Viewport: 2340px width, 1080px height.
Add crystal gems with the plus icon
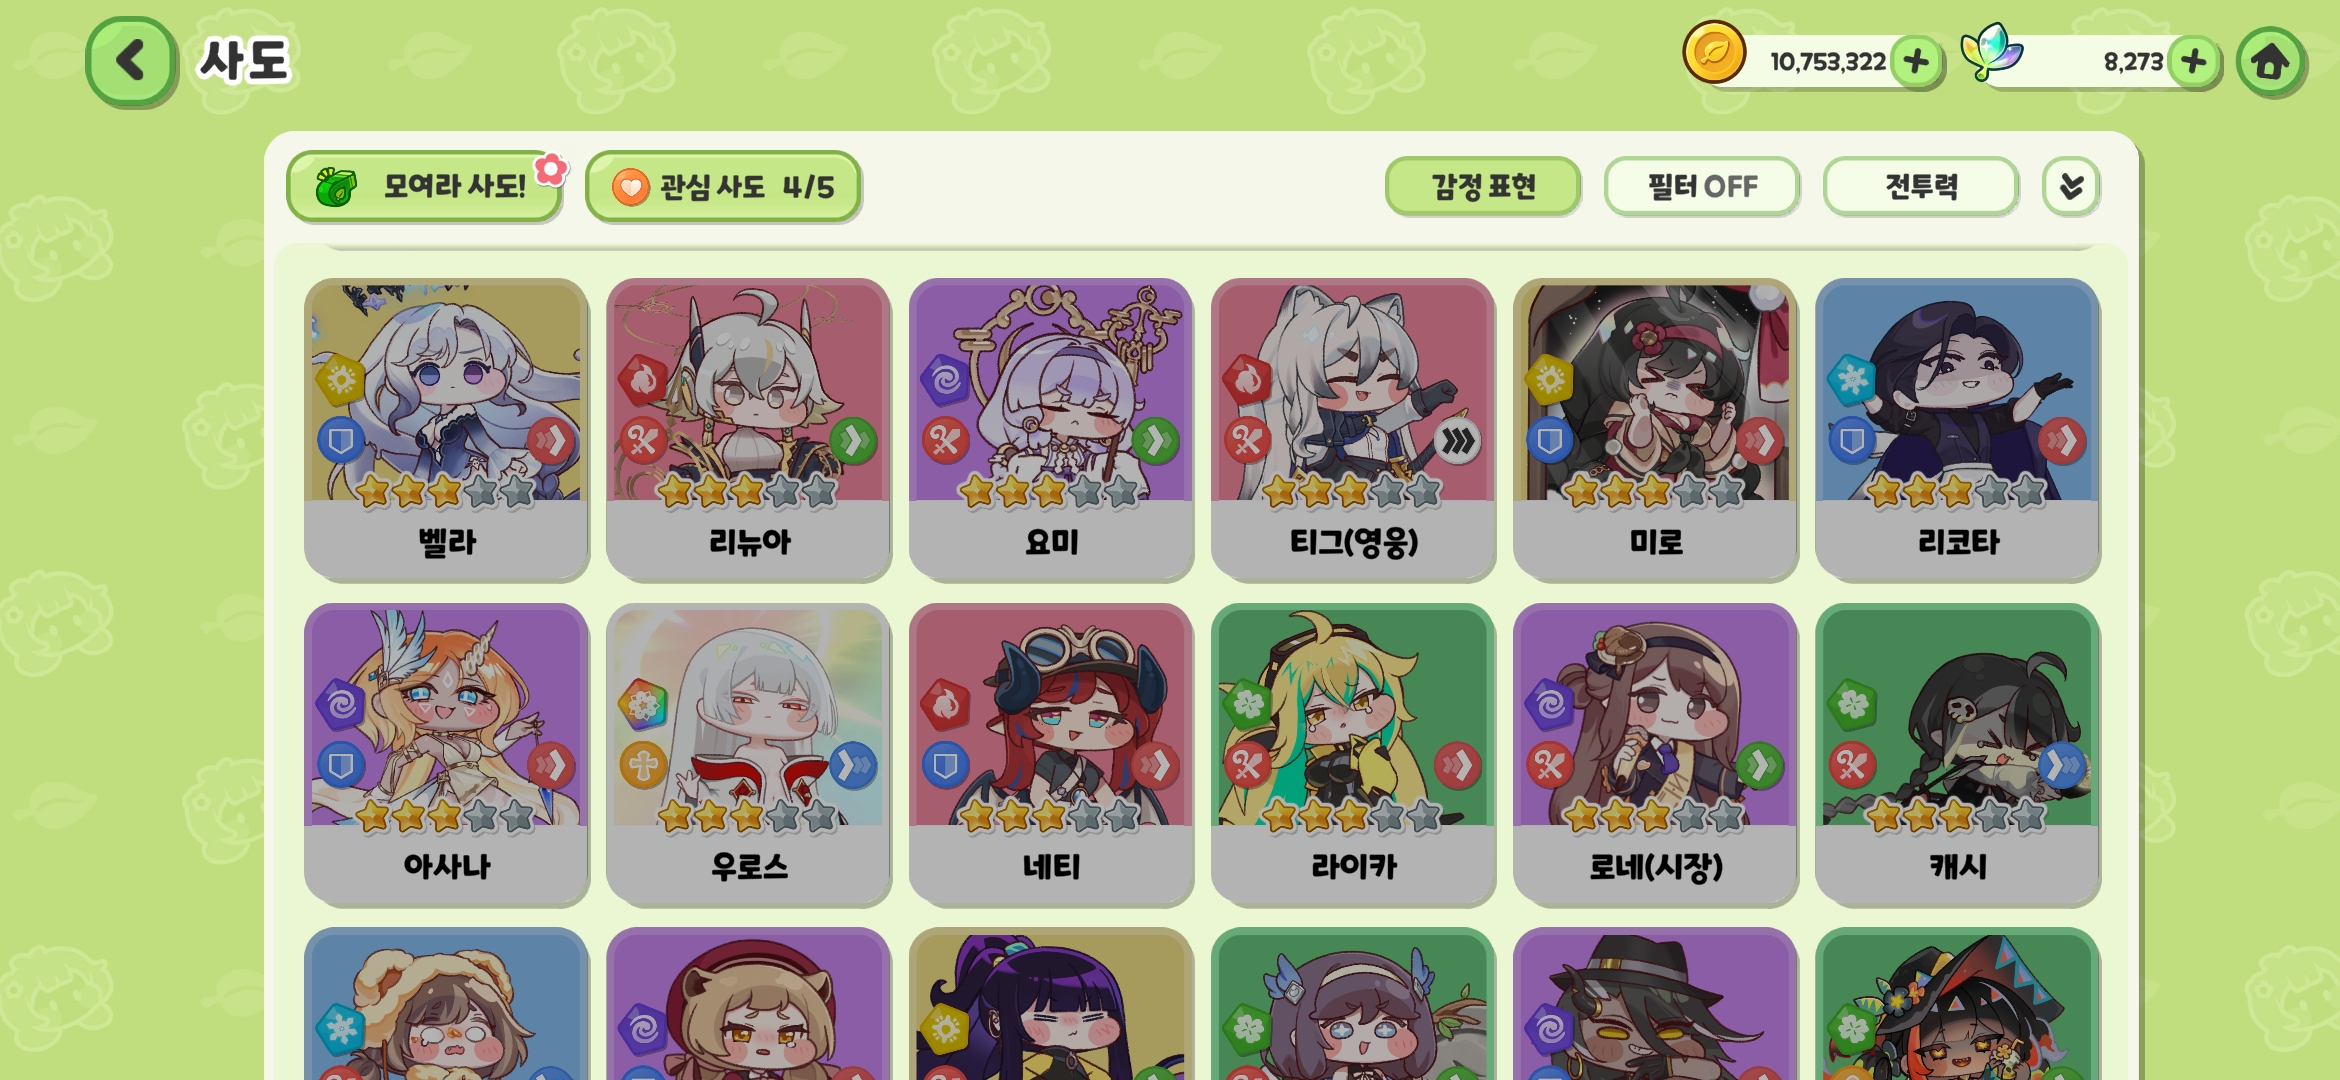tap(2193, 61)
